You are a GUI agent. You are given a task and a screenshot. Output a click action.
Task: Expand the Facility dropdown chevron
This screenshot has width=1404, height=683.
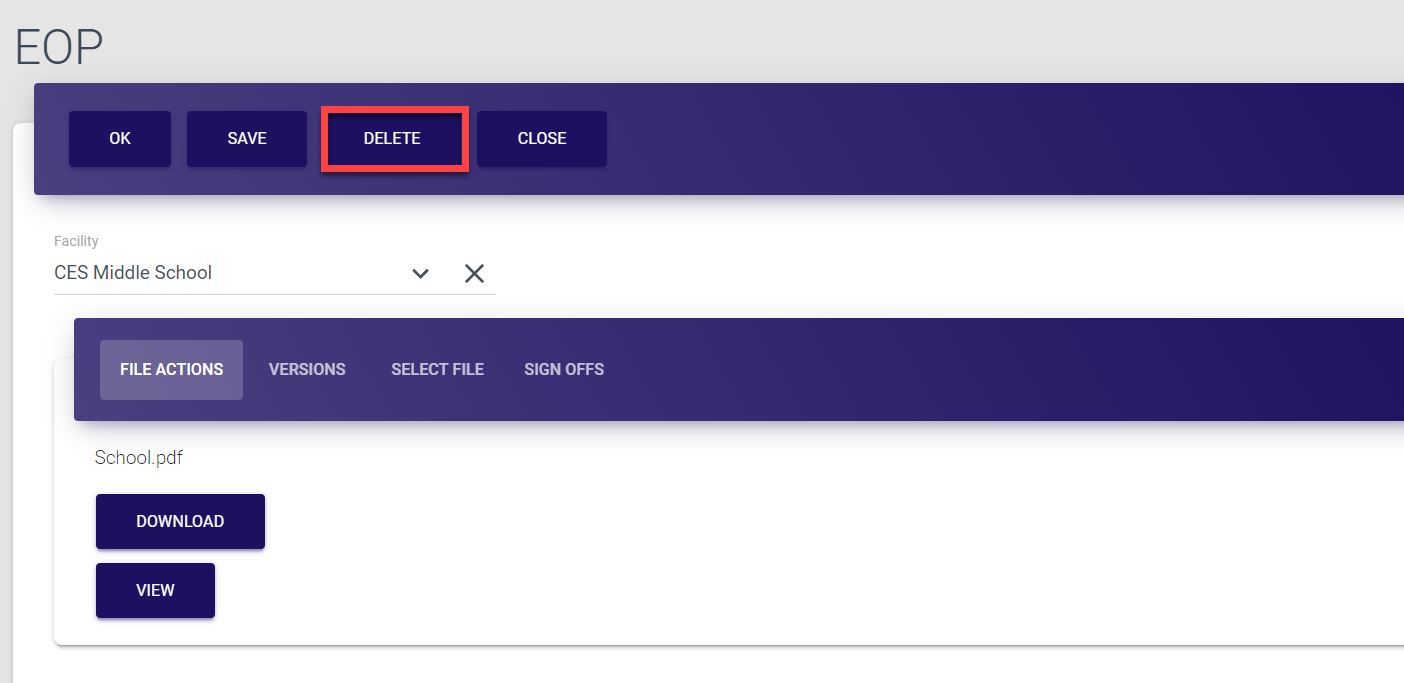pyautogui.click(x=421, y=273)
